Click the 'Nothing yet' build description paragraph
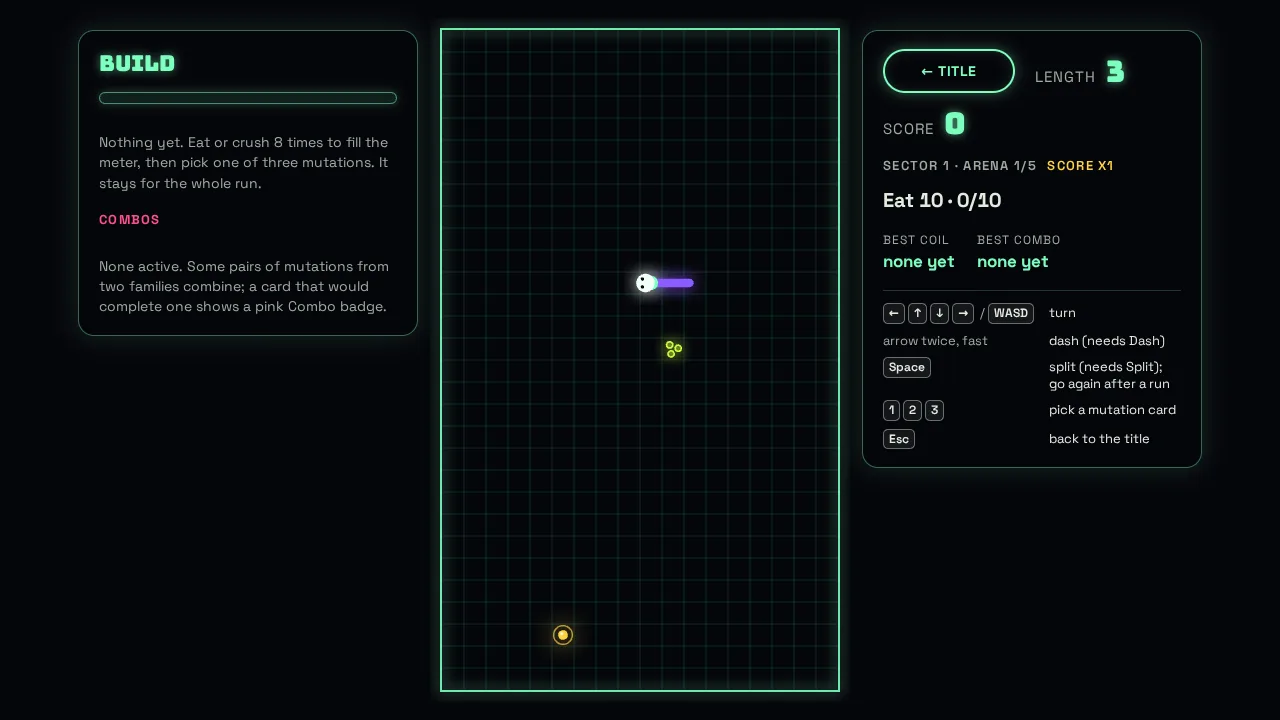Viewport: 1280px width, 720px height. tap(246, 163)
